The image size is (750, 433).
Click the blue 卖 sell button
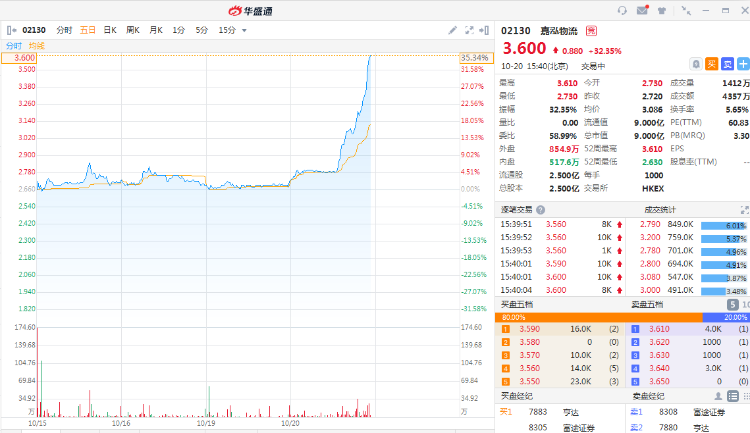[x=728, y=64]
